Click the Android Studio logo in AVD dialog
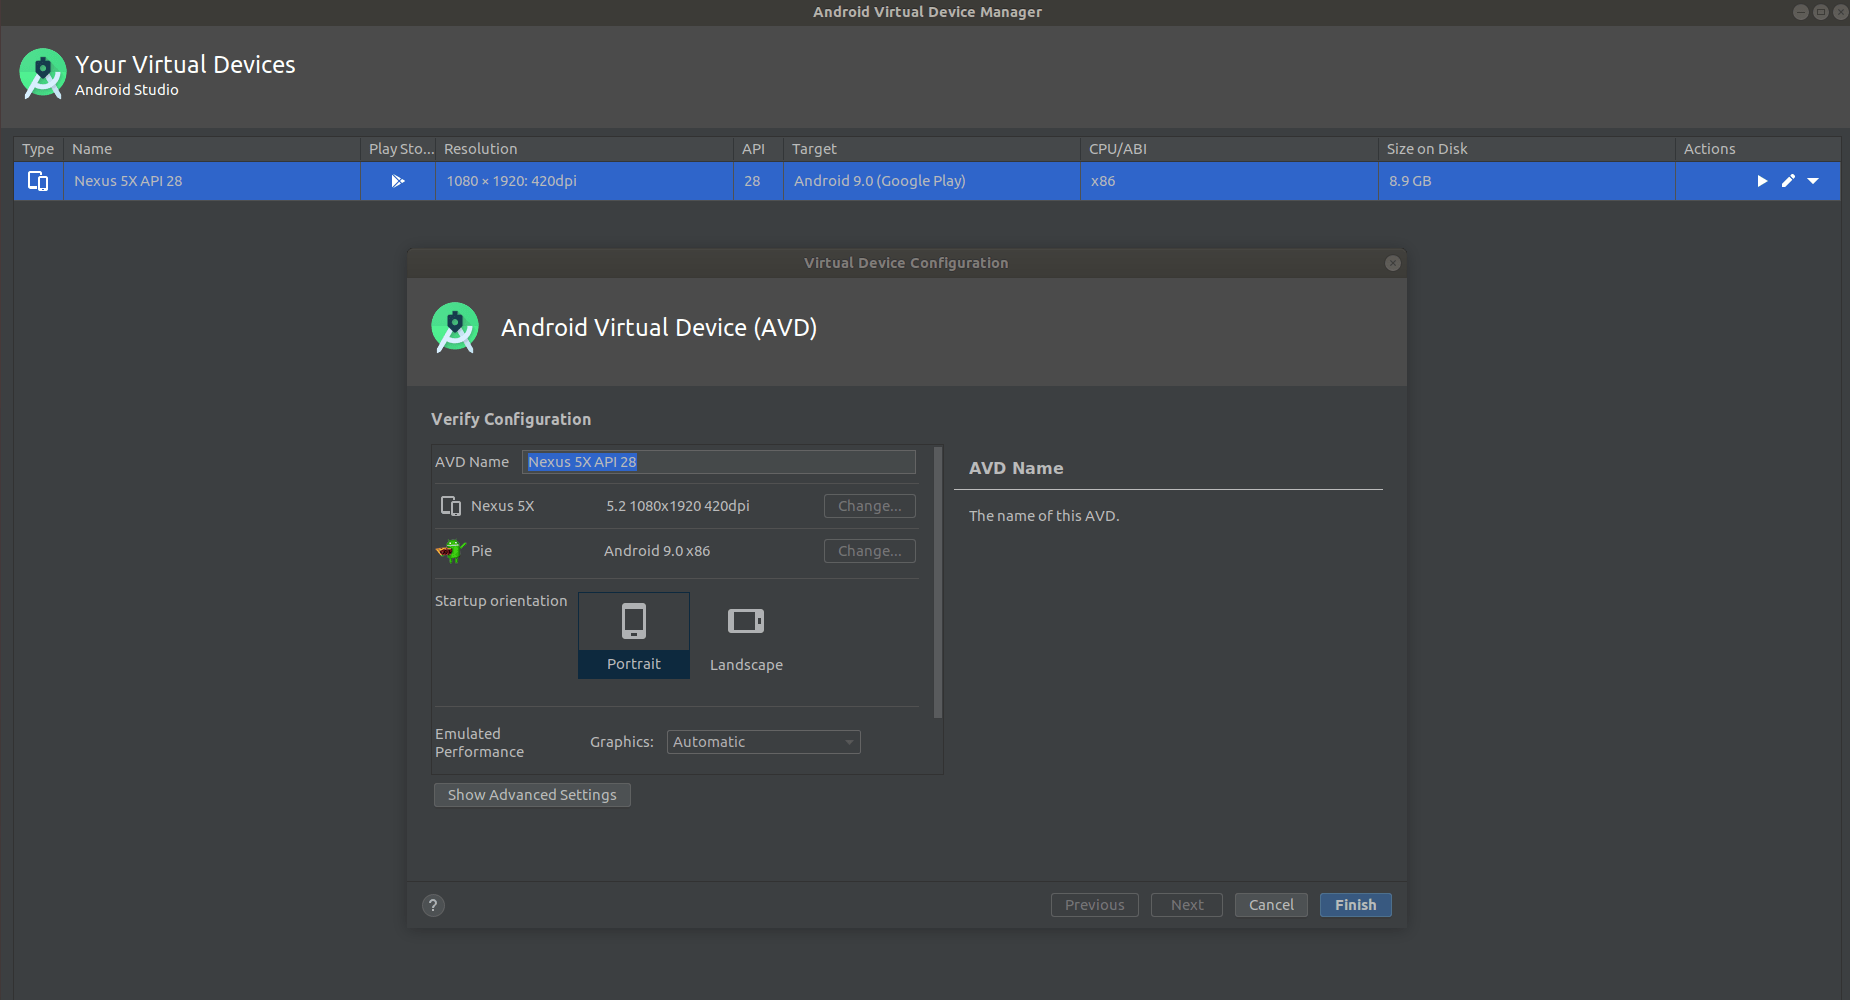The image size is (1850, 1000). (x=455, y=328)
